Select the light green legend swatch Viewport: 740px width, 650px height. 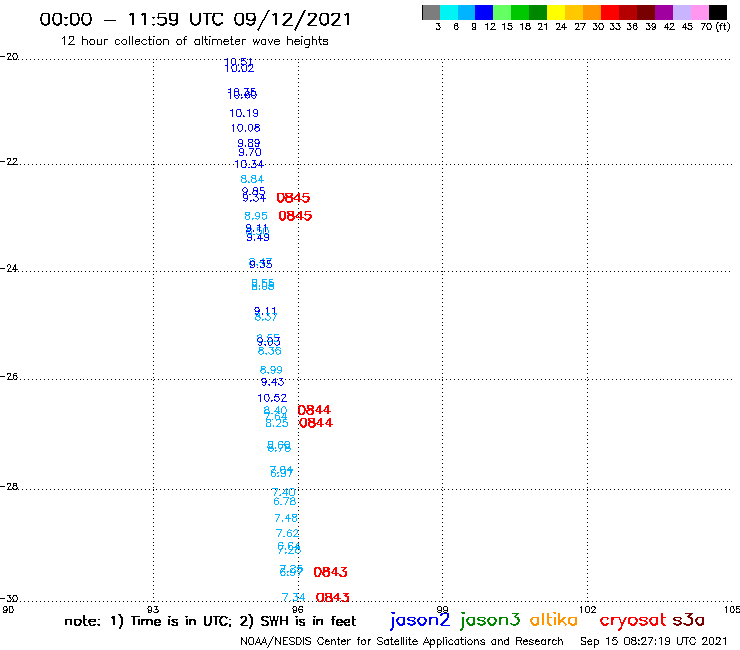point(502,12)
